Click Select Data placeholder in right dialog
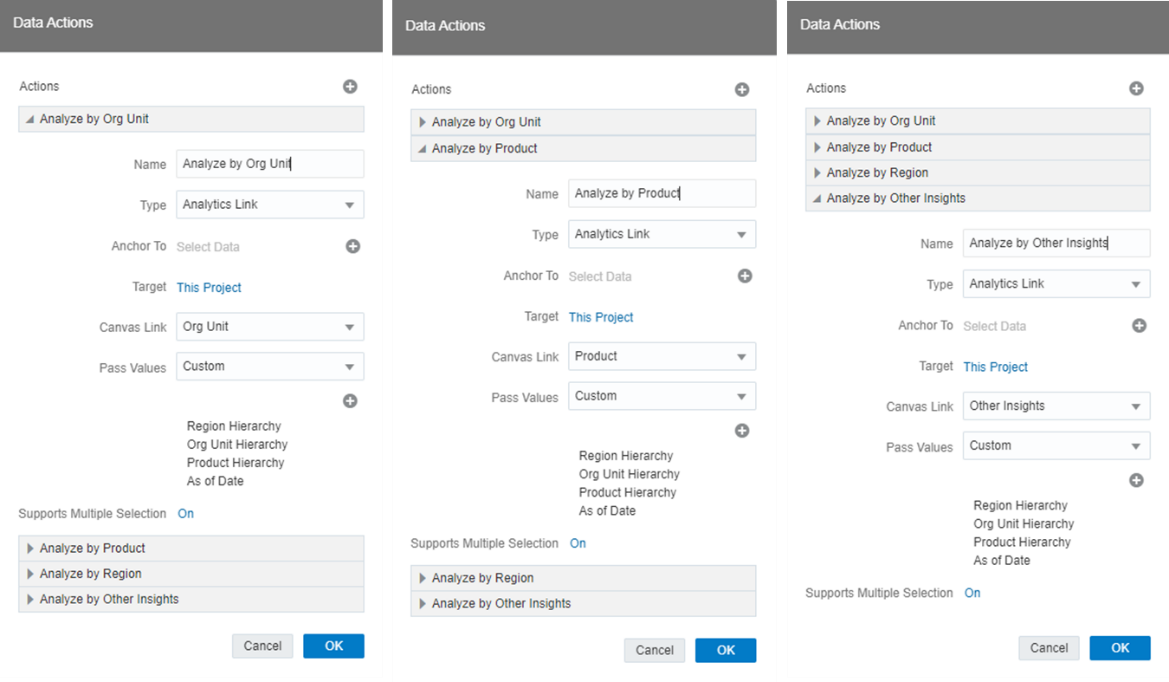 [x=995, y=326]
